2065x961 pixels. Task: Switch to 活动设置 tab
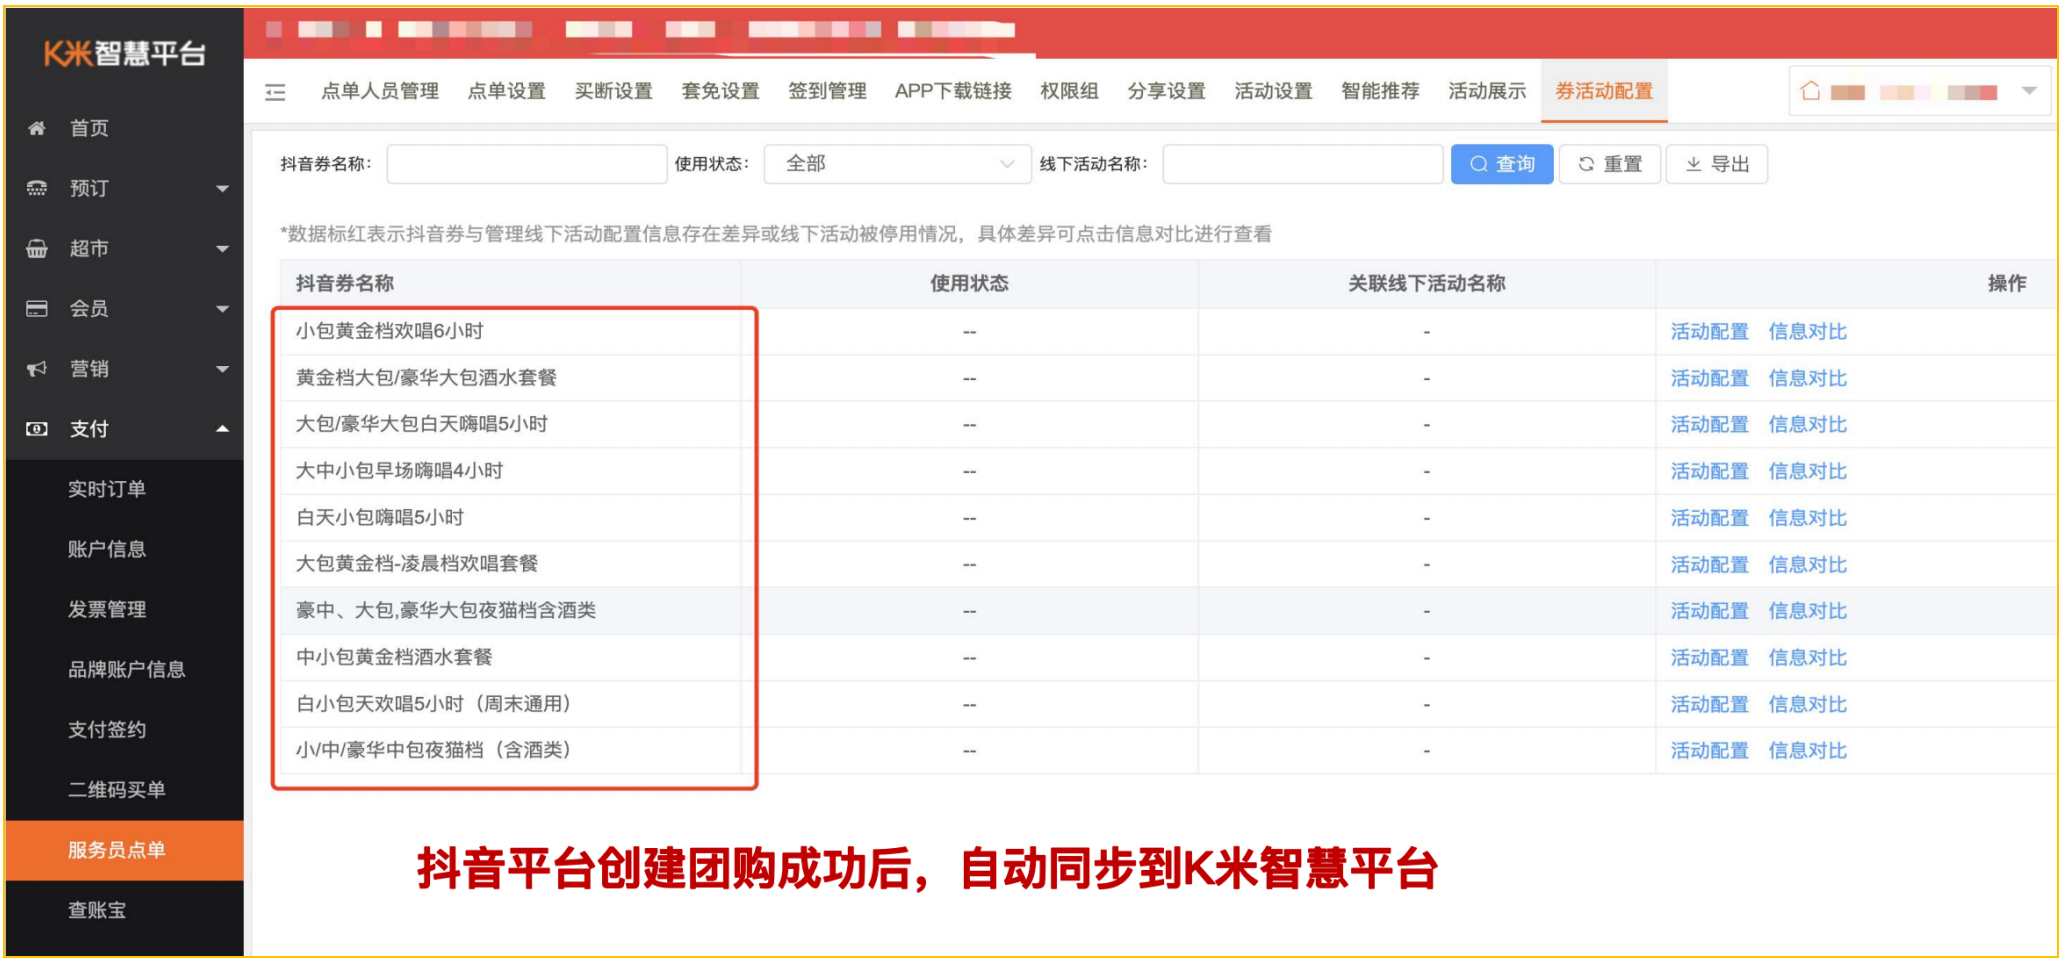[x=1274, y=91]
